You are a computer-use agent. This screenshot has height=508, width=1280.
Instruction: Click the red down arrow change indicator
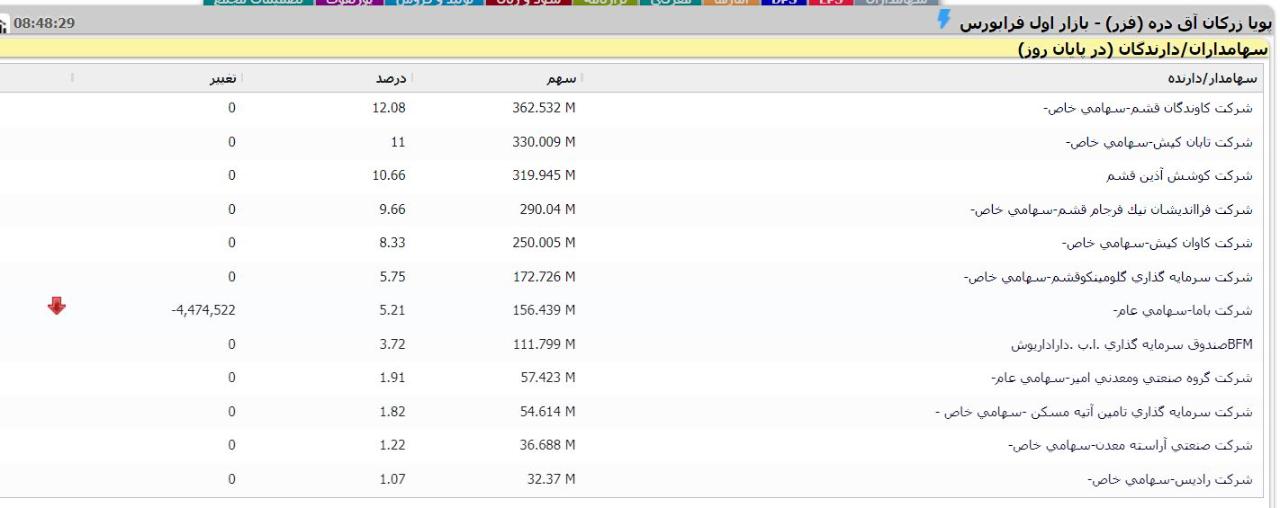(57, 307)
